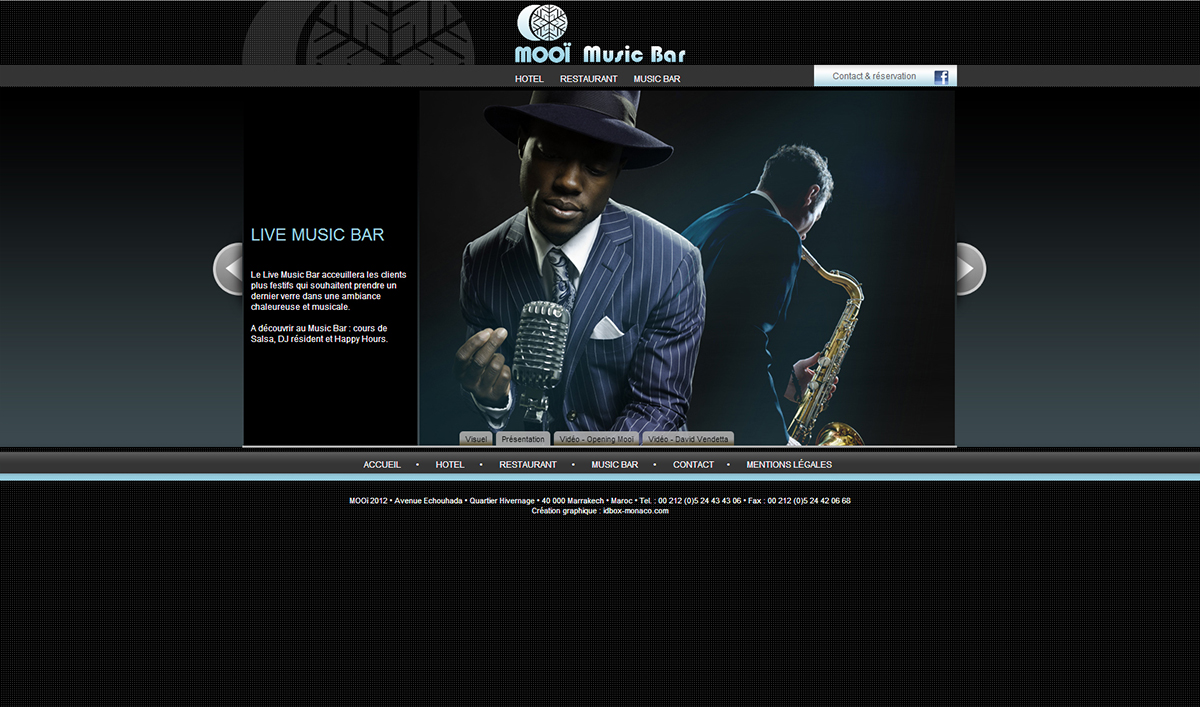Switch to the Présentation tab
The image size is (1200, 707).
[x=523, y=439]
